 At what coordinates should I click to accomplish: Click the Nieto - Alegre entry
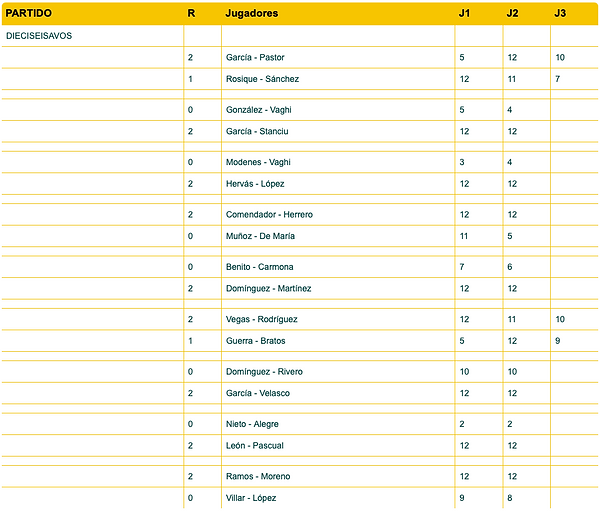252,424
